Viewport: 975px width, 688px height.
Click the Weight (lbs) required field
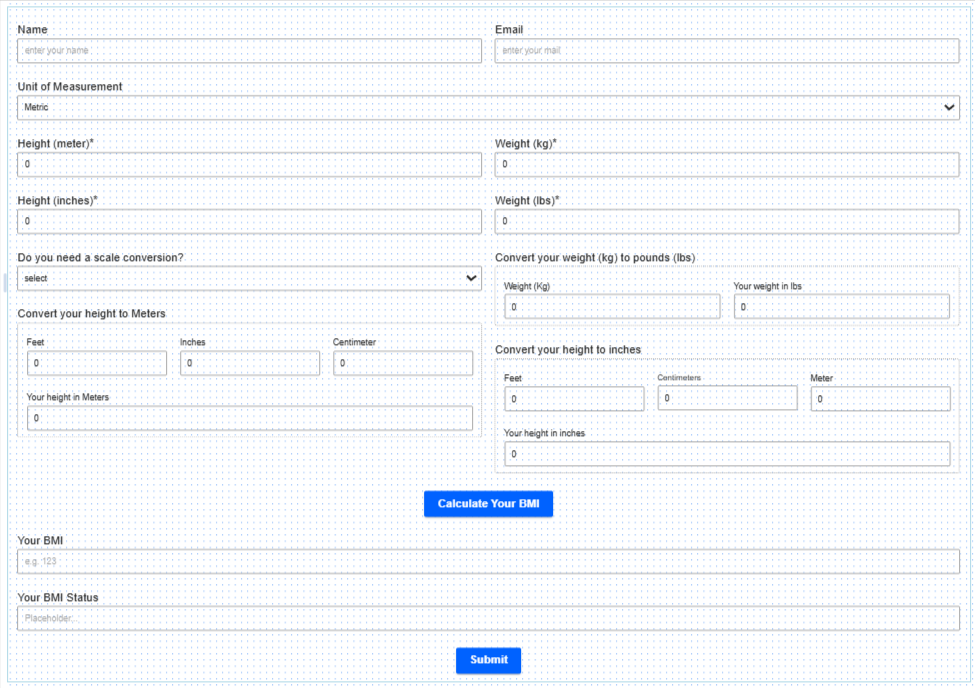click(x=727, y=222)
